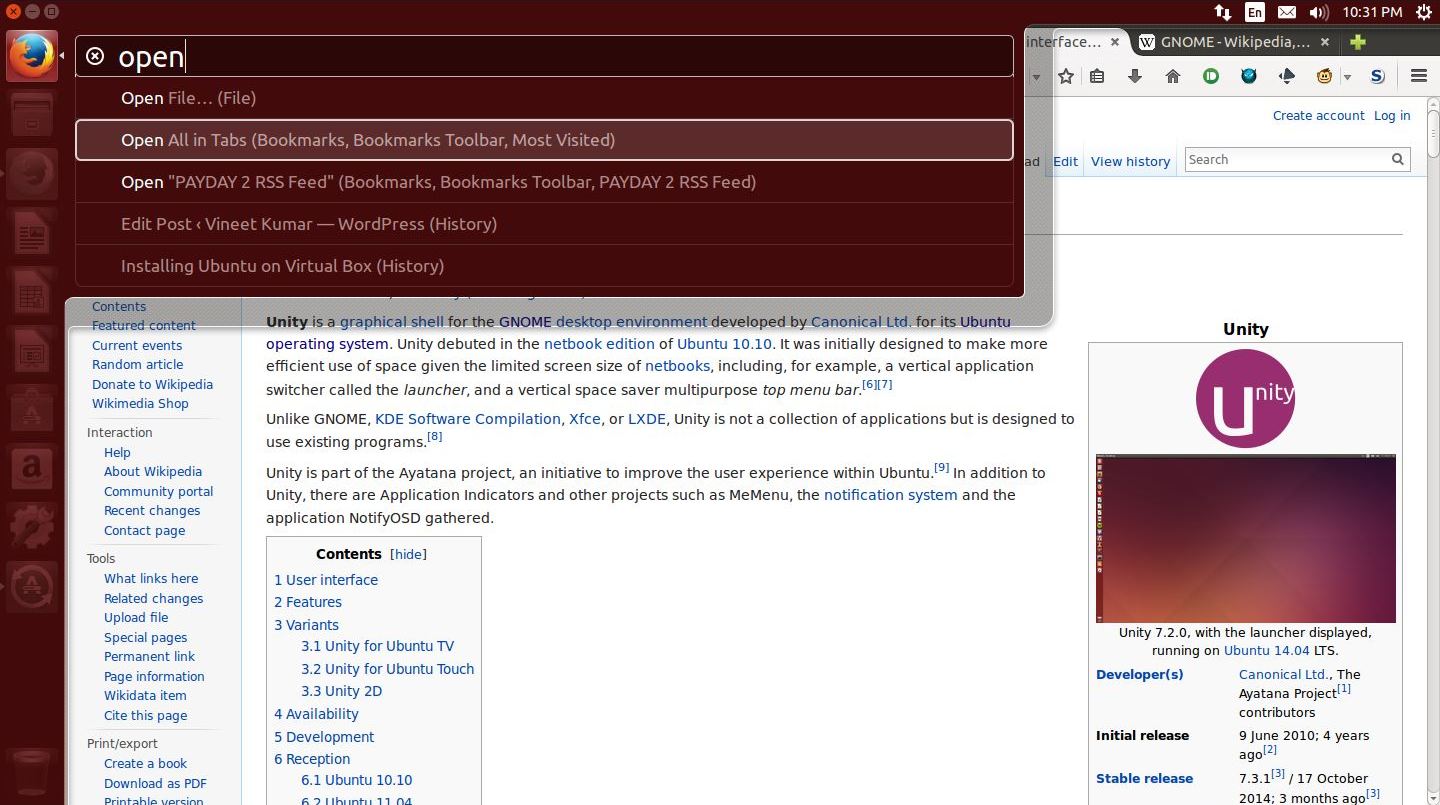Bookmark this page with the star icon
The height and width of the screenshot is (805, 1440).
[x=1066, y=76]
